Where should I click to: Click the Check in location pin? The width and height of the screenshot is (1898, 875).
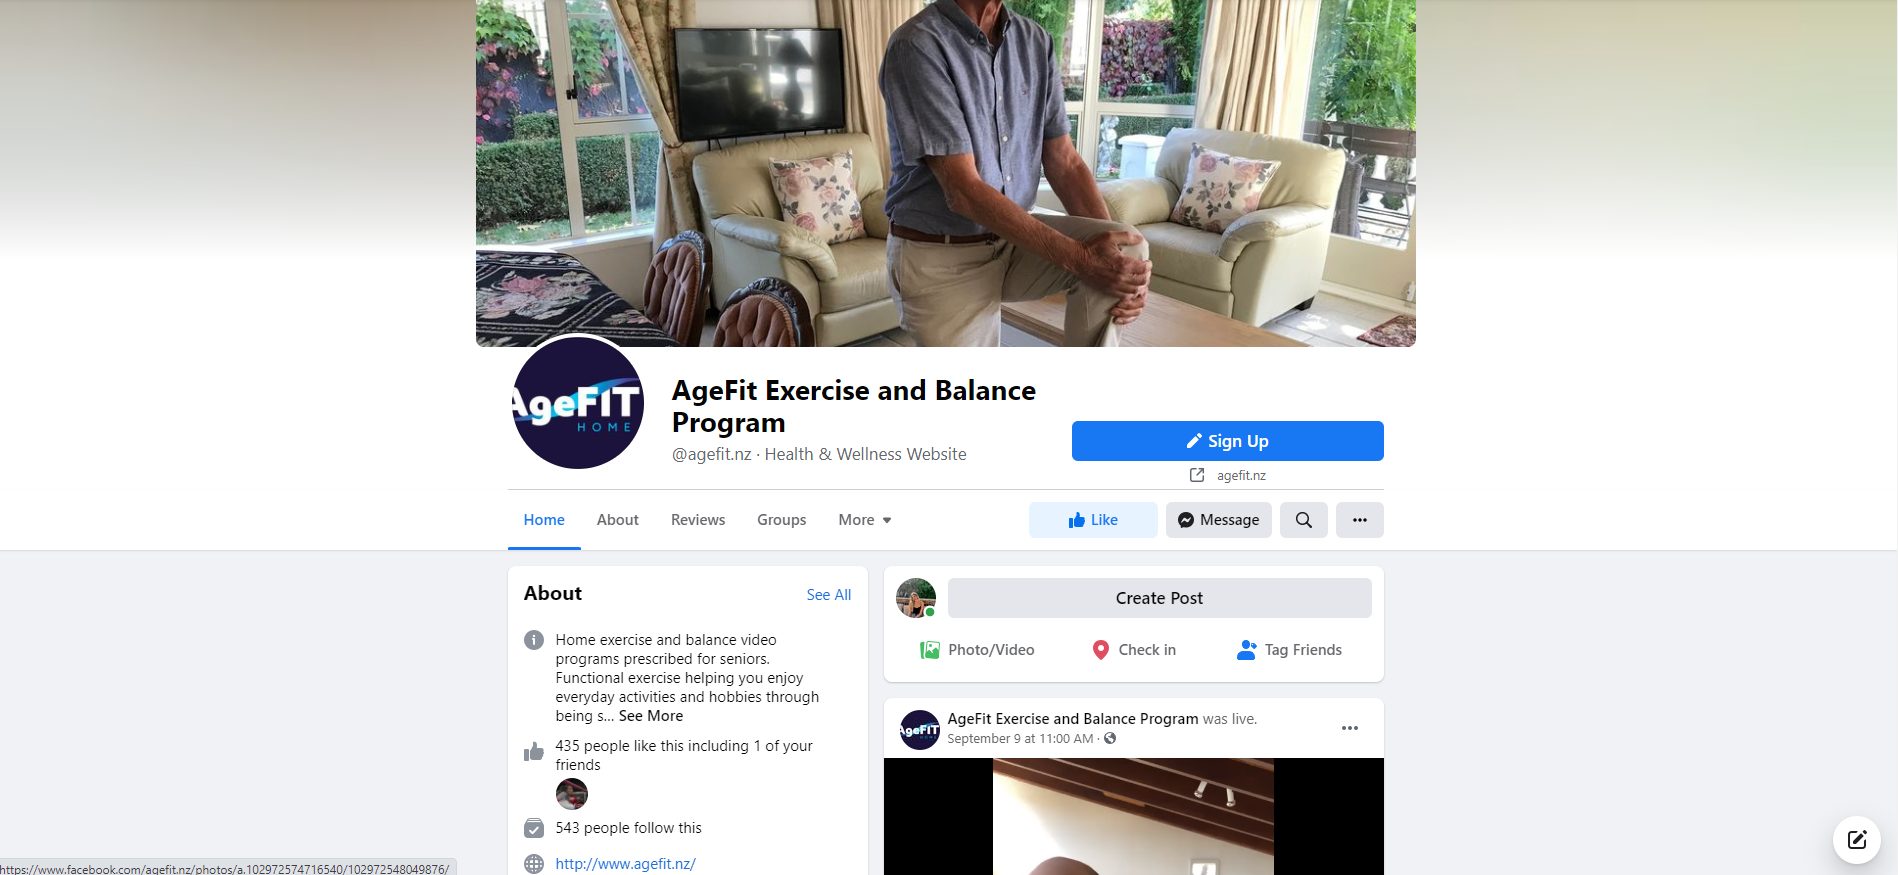pos(1100,650)
